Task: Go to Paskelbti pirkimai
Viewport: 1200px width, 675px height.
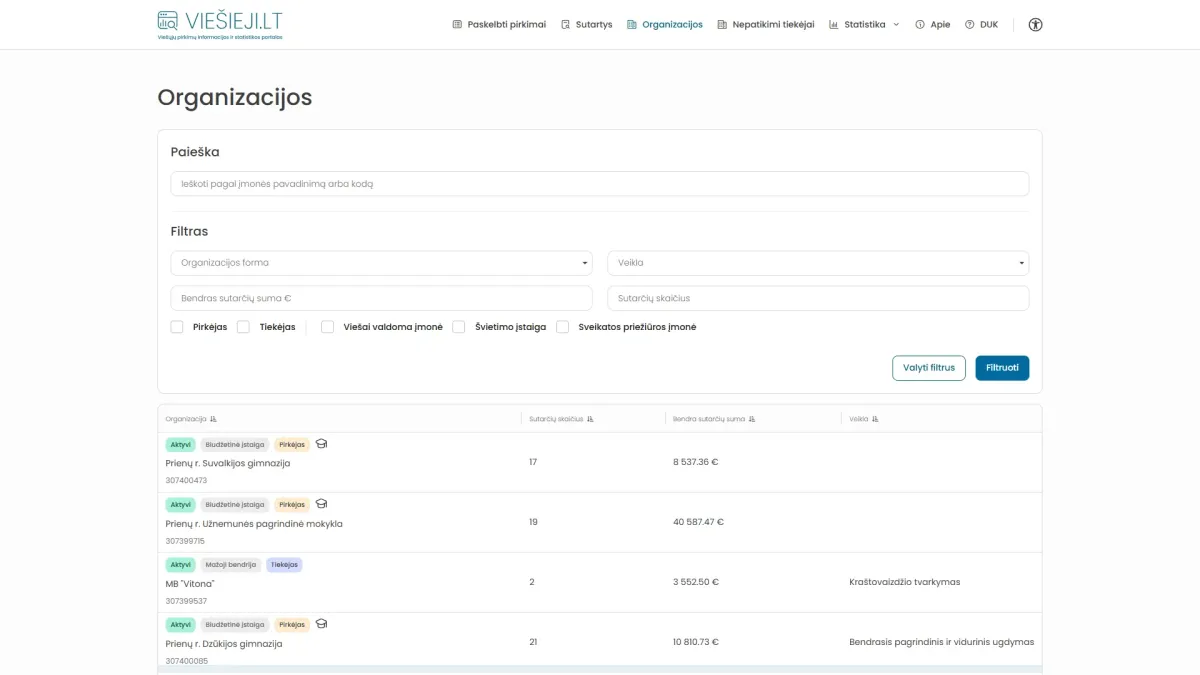Action: click(499, 25)
